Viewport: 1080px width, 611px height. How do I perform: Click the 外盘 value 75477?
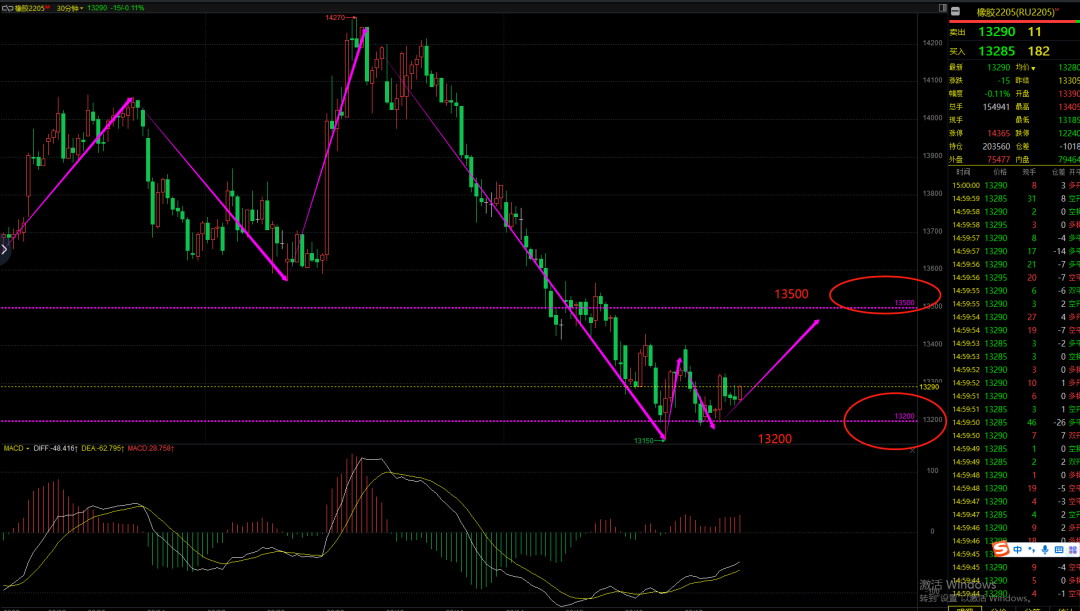(x=998, y=159)
